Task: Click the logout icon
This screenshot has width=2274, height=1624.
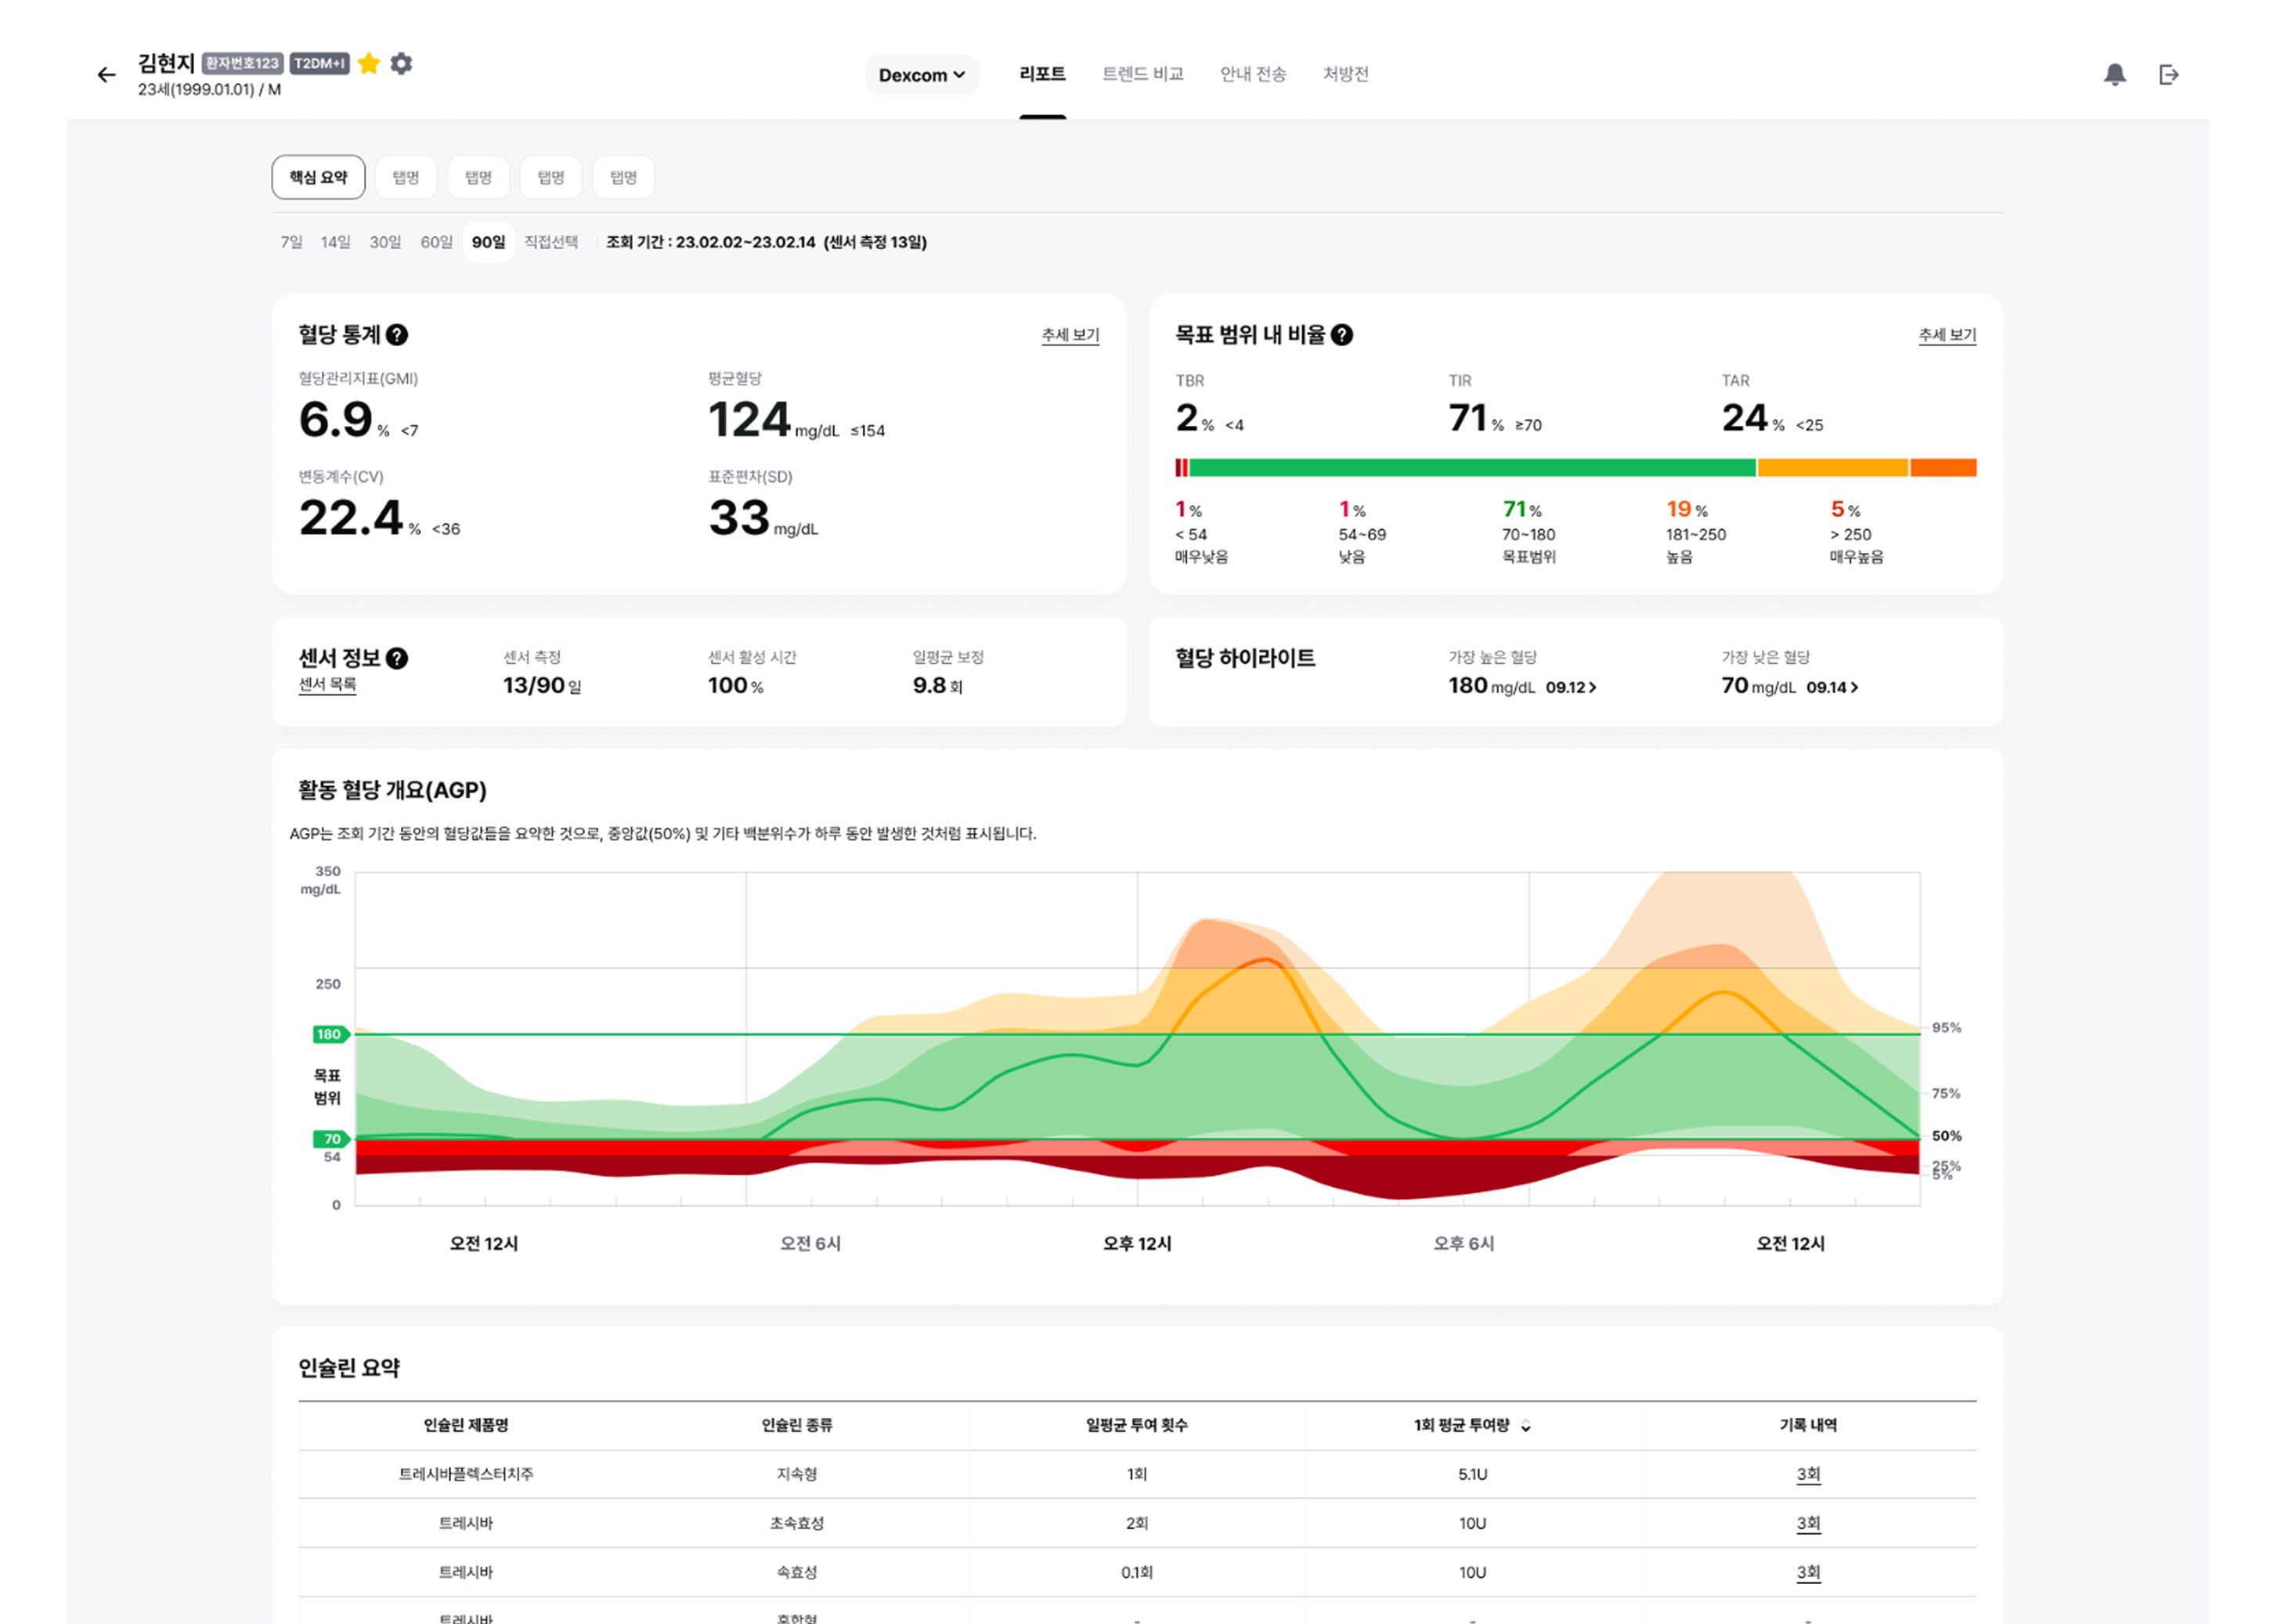Action: 2168,75
